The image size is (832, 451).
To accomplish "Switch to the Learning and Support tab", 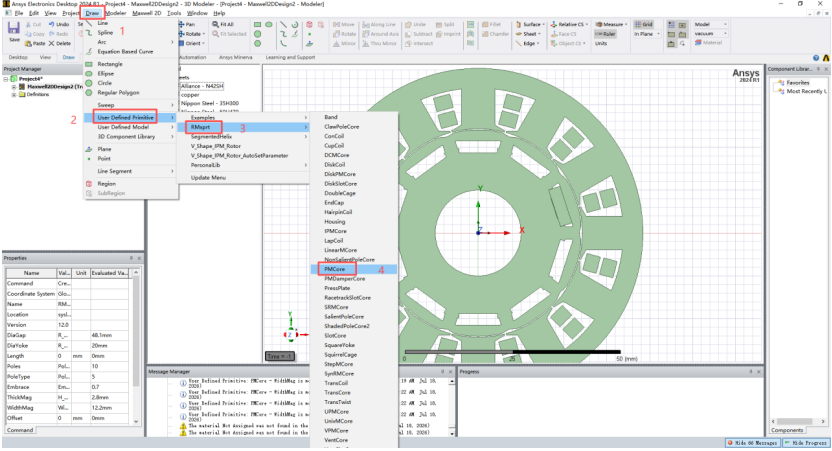I will (290, 57).
